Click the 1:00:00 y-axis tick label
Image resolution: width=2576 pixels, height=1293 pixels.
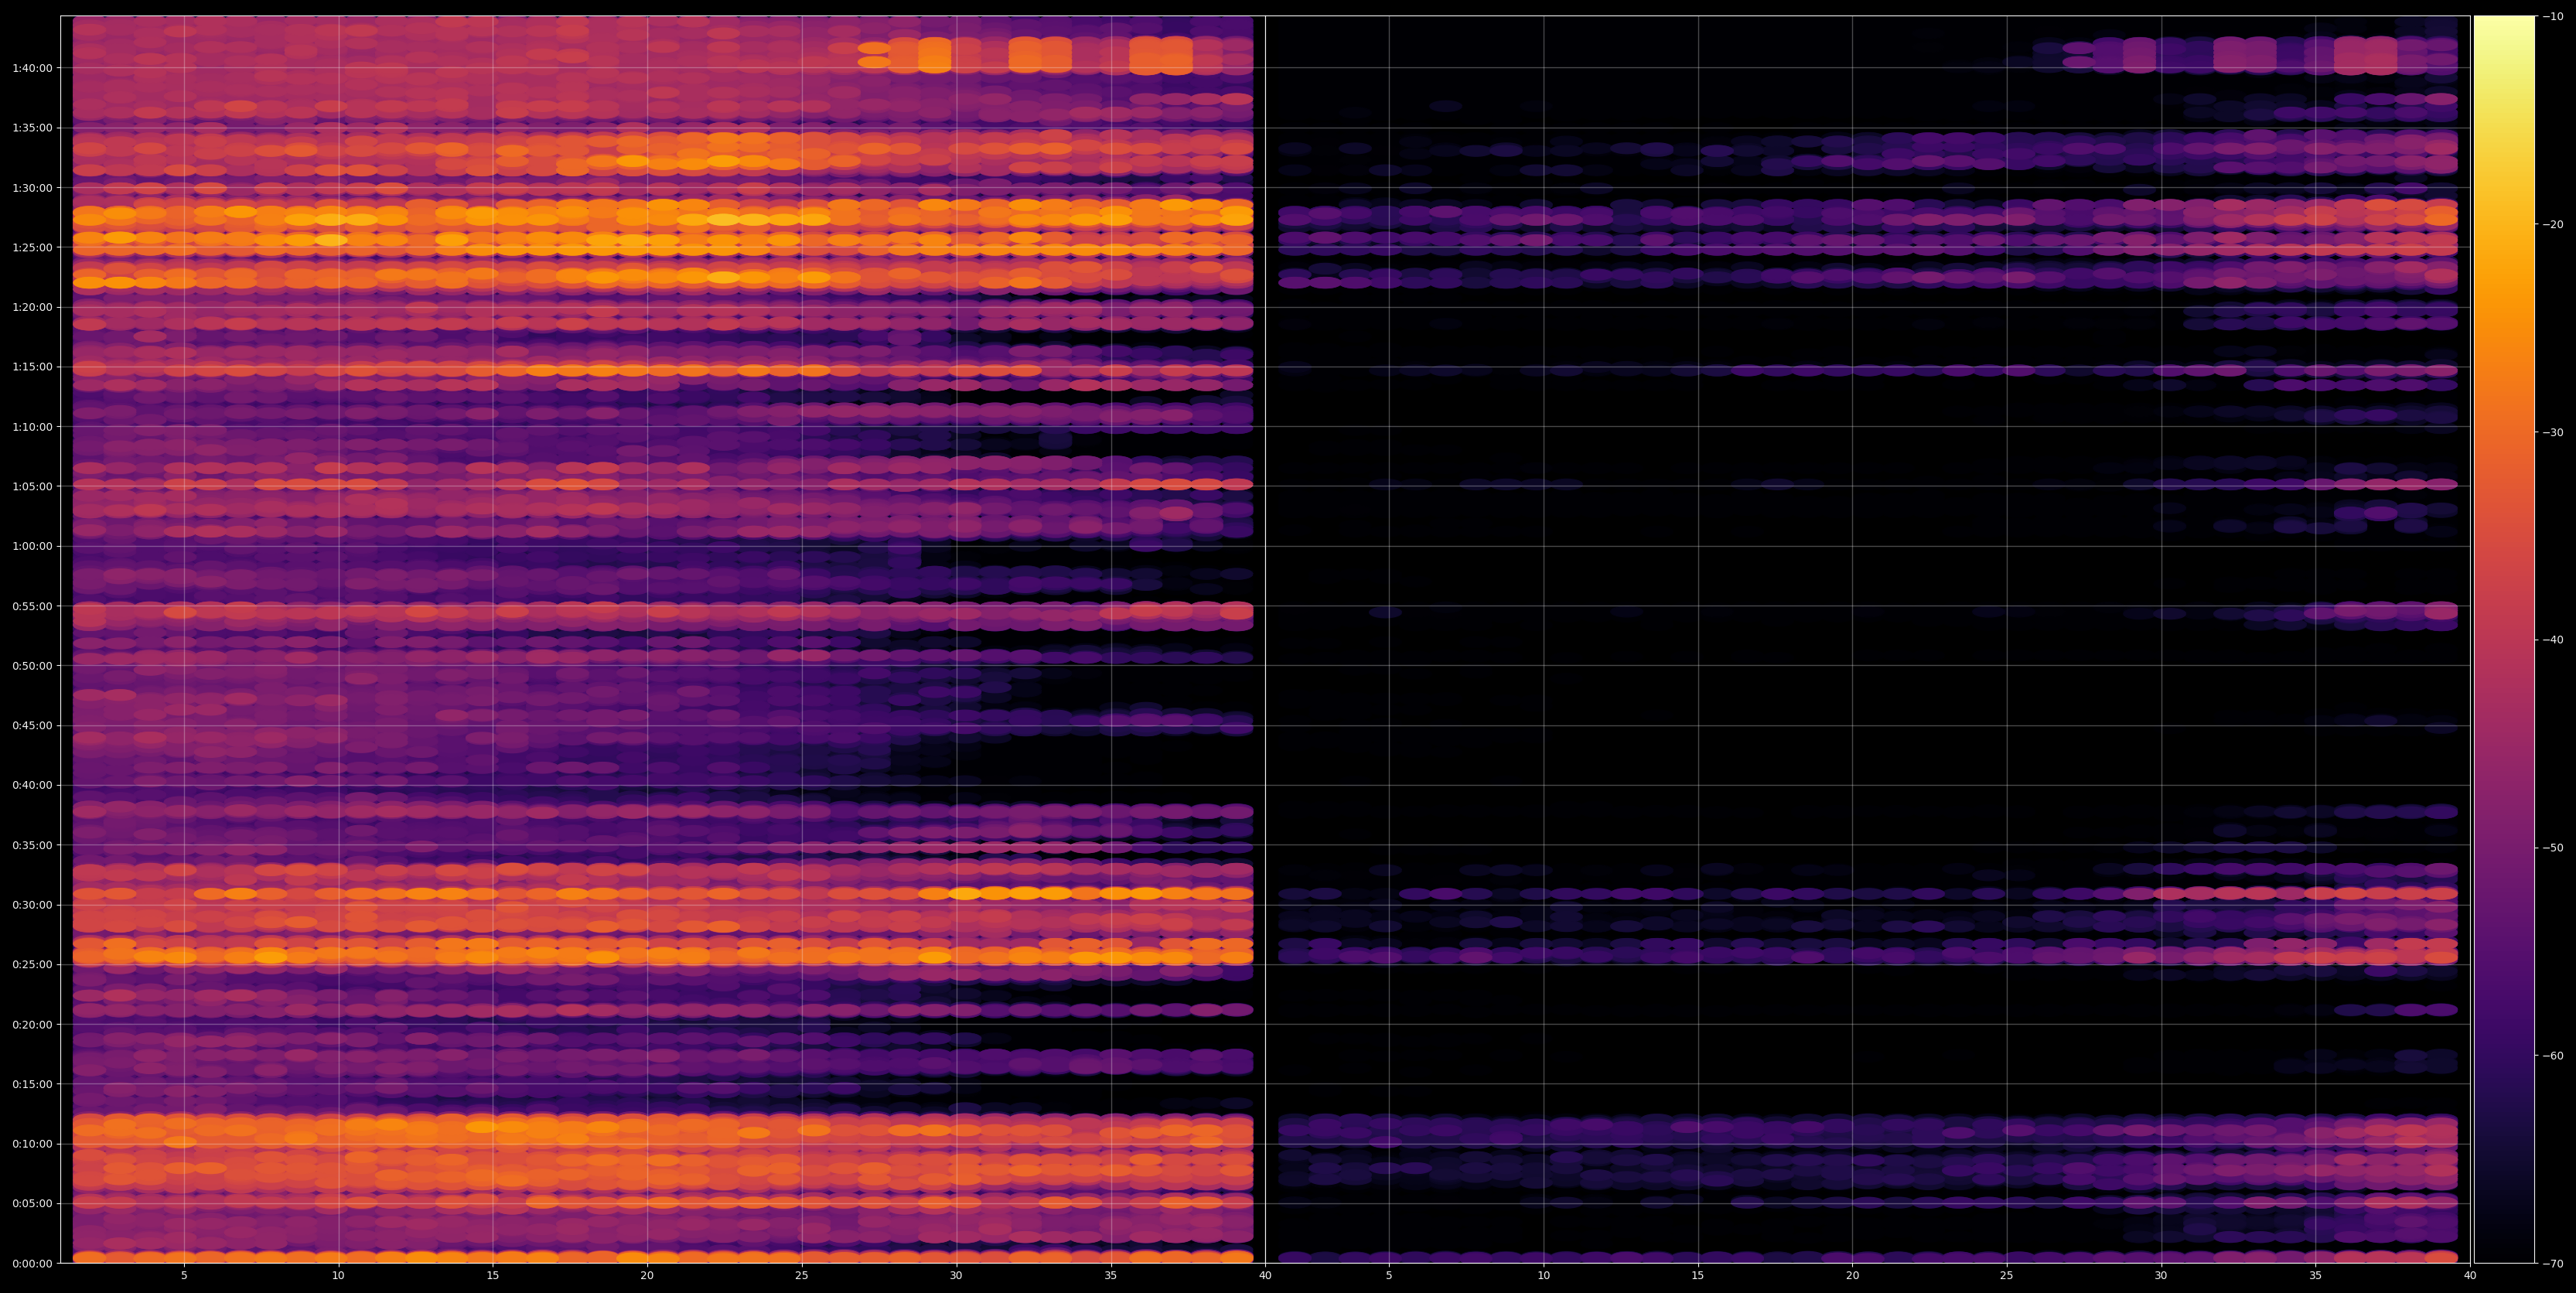click(x=32, y=546)
